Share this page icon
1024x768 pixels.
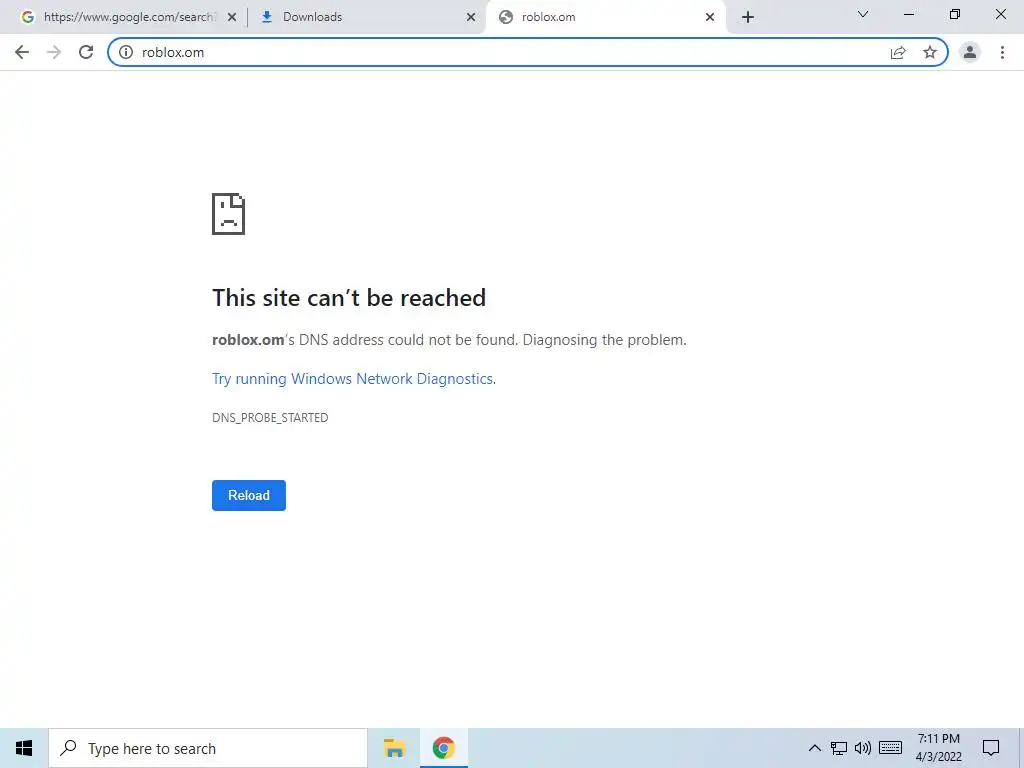pos(899,52)
